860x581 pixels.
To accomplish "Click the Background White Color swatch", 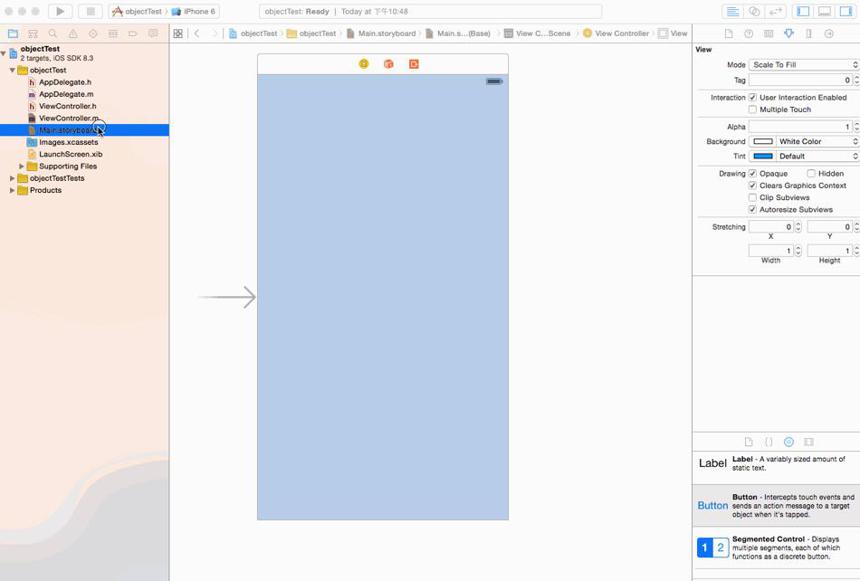I will tap(763, 142).
